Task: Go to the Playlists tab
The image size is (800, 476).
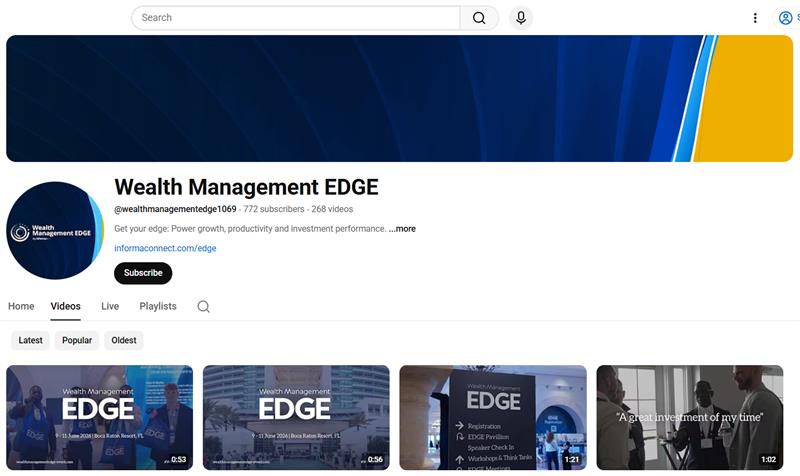Action: click(x=158, y=306)
